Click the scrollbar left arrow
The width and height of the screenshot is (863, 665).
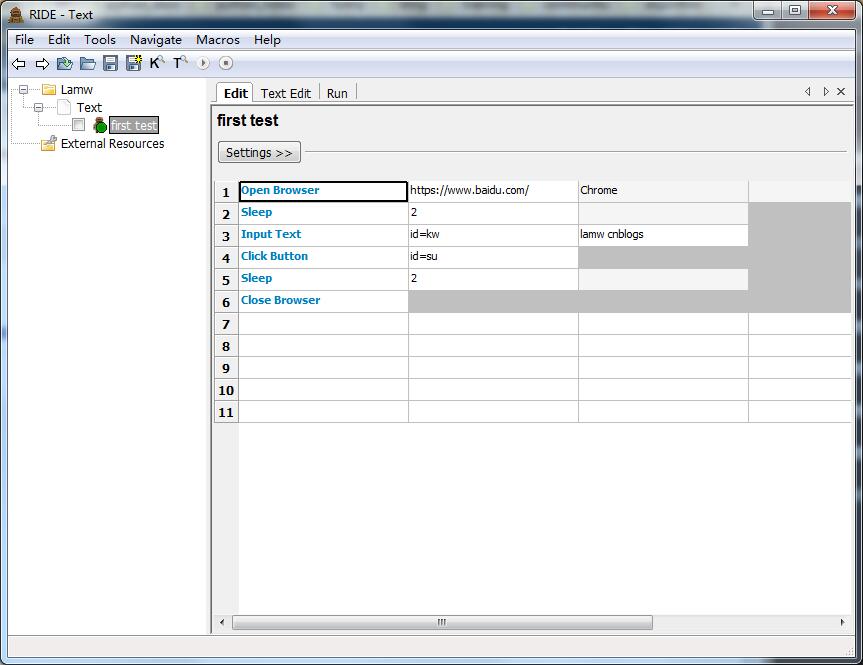pos(222,623)
